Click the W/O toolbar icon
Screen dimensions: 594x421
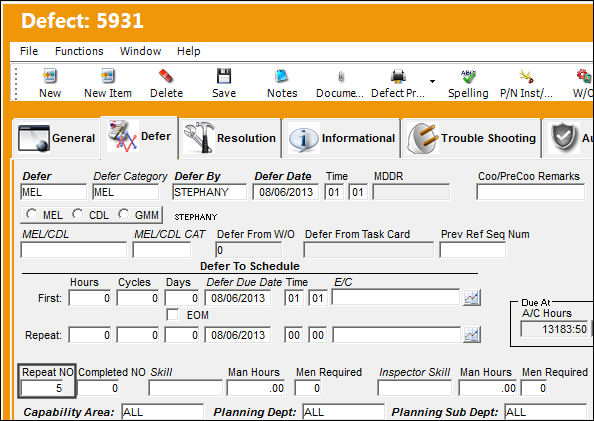pyautogui.click(x=584, y=76)
